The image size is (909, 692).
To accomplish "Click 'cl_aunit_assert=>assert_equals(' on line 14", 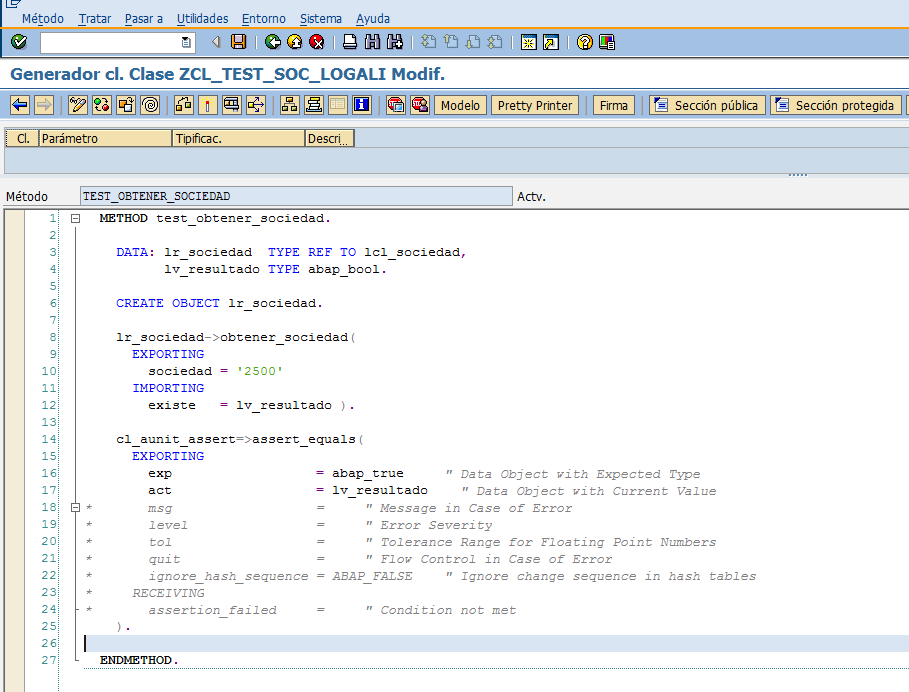I will [240, 439].
